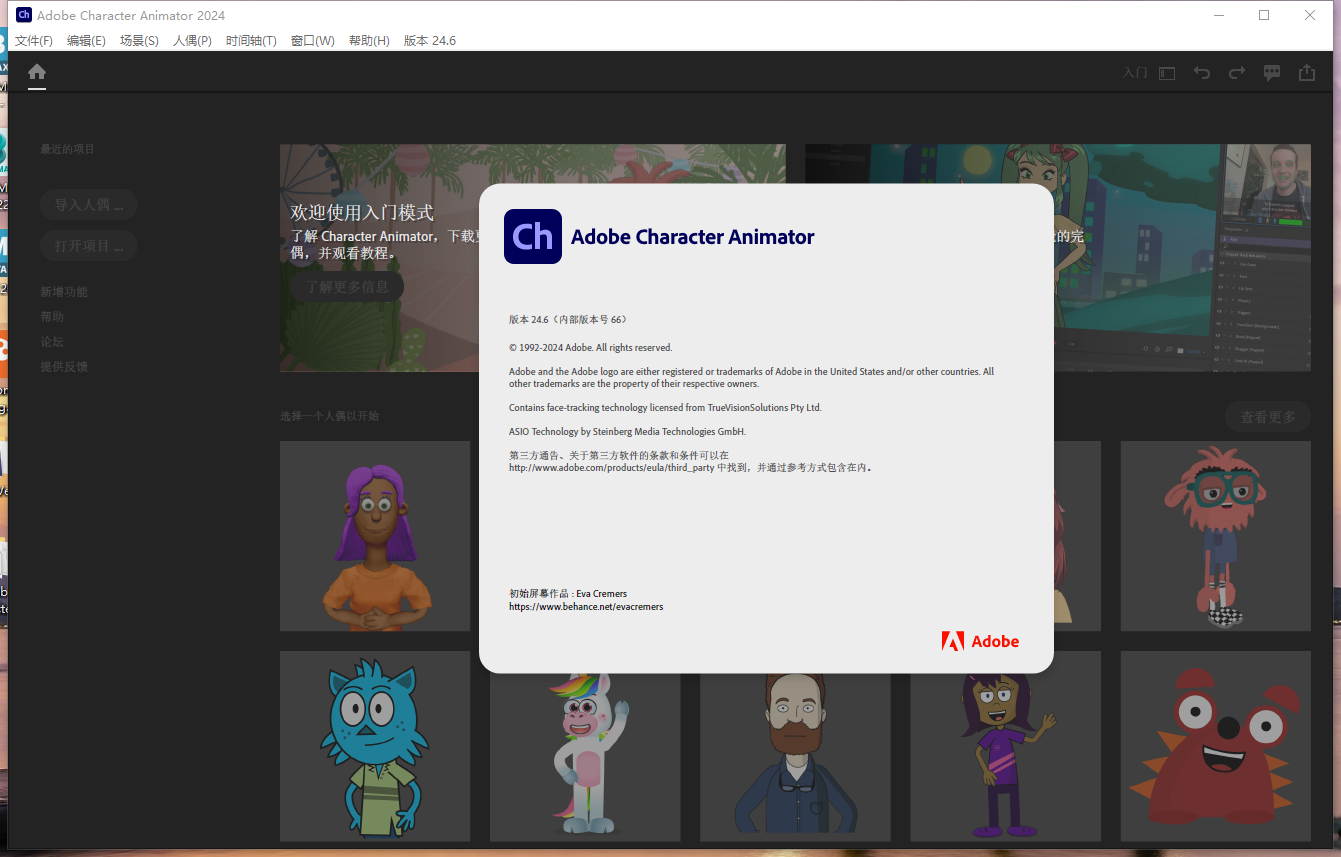Viewport: 1341px width, 857px height.
Task: Click the 了解更多信息 button
Action: 347,287
